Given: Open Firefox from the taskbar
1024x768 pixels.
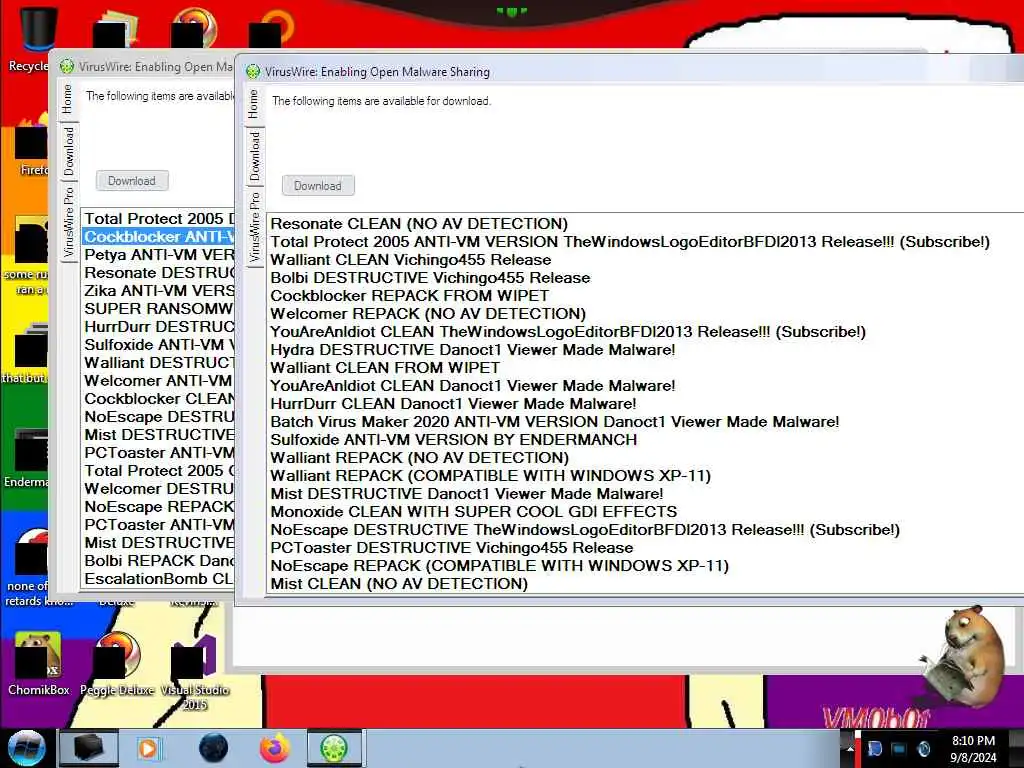Looking at the screenshot, I should coord(275,748).
